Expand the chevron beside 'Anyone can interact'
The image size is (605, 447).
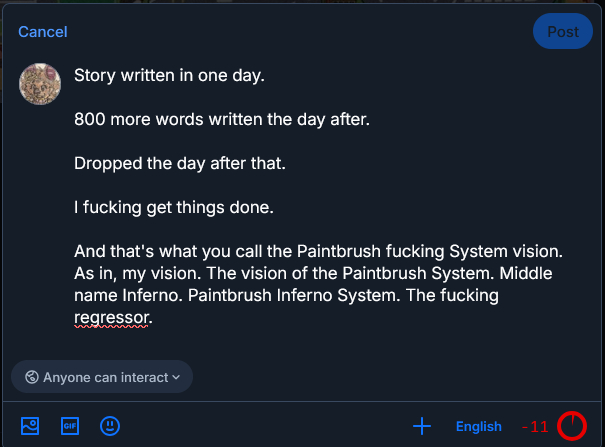[176, 377]
